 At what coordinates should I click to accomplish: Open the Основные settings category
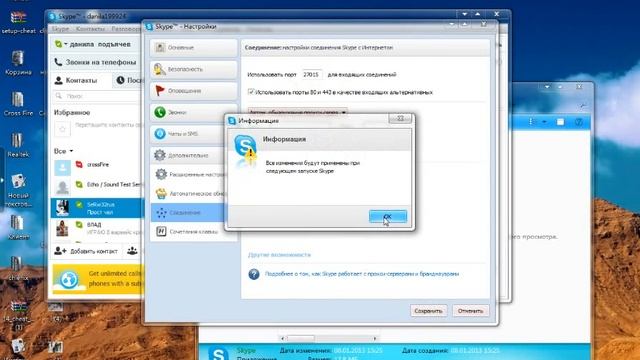pyautogui.click(x=193, y=48)
